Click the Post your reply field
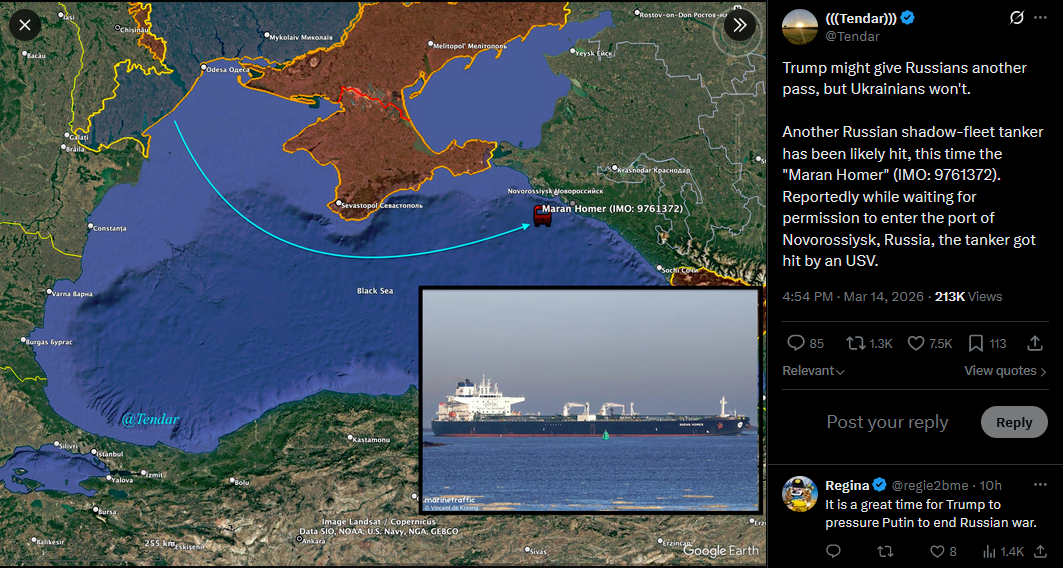1063x568 pixels. coord(887,422)
